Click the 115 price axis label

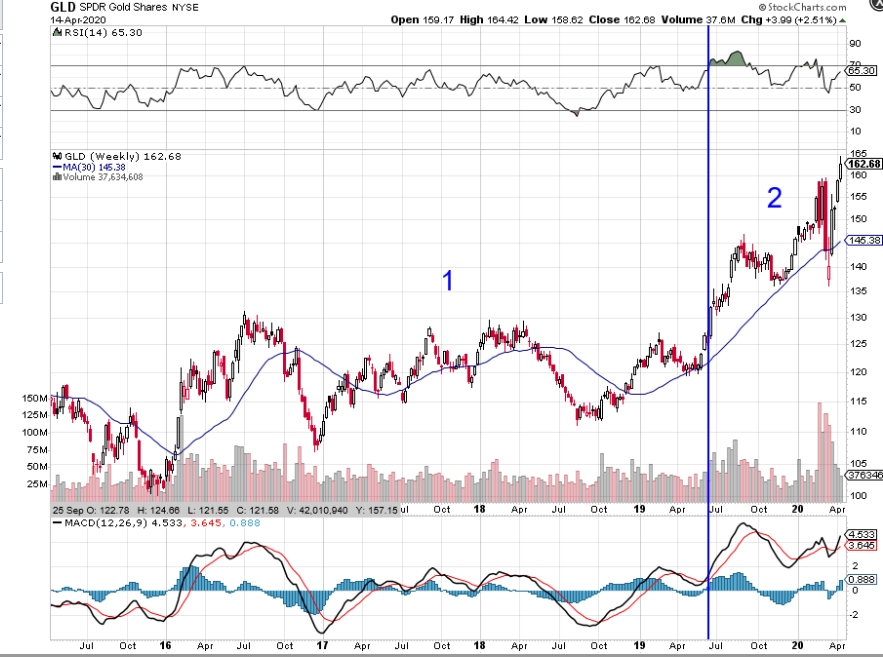point(858,401)
